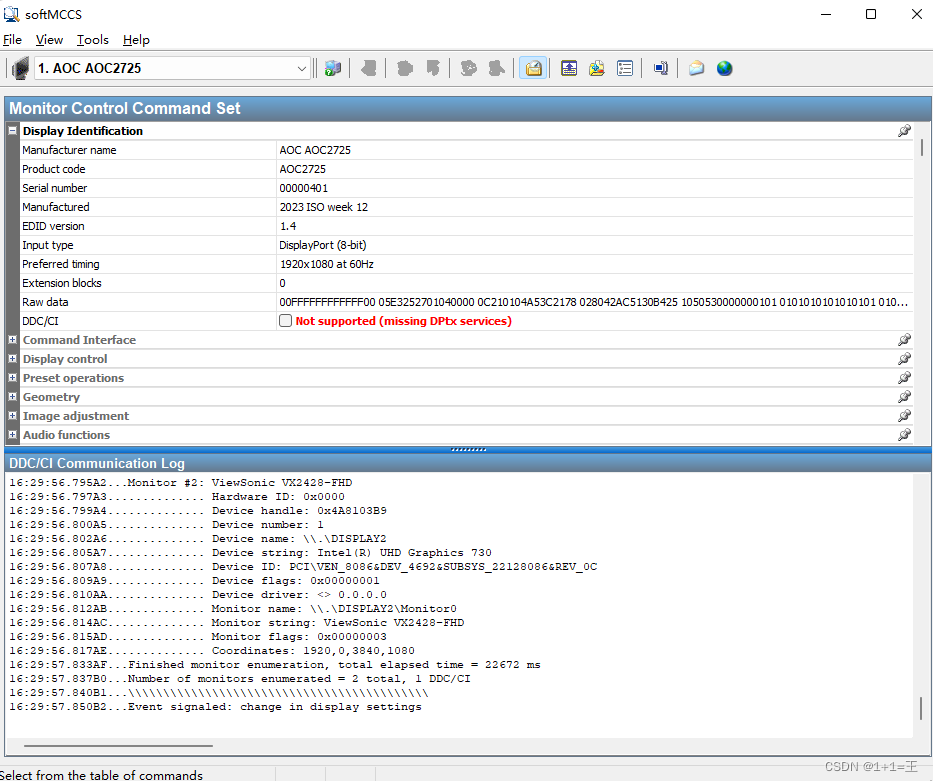
Task: Pin the Display control section
Action: click(904, 359)
